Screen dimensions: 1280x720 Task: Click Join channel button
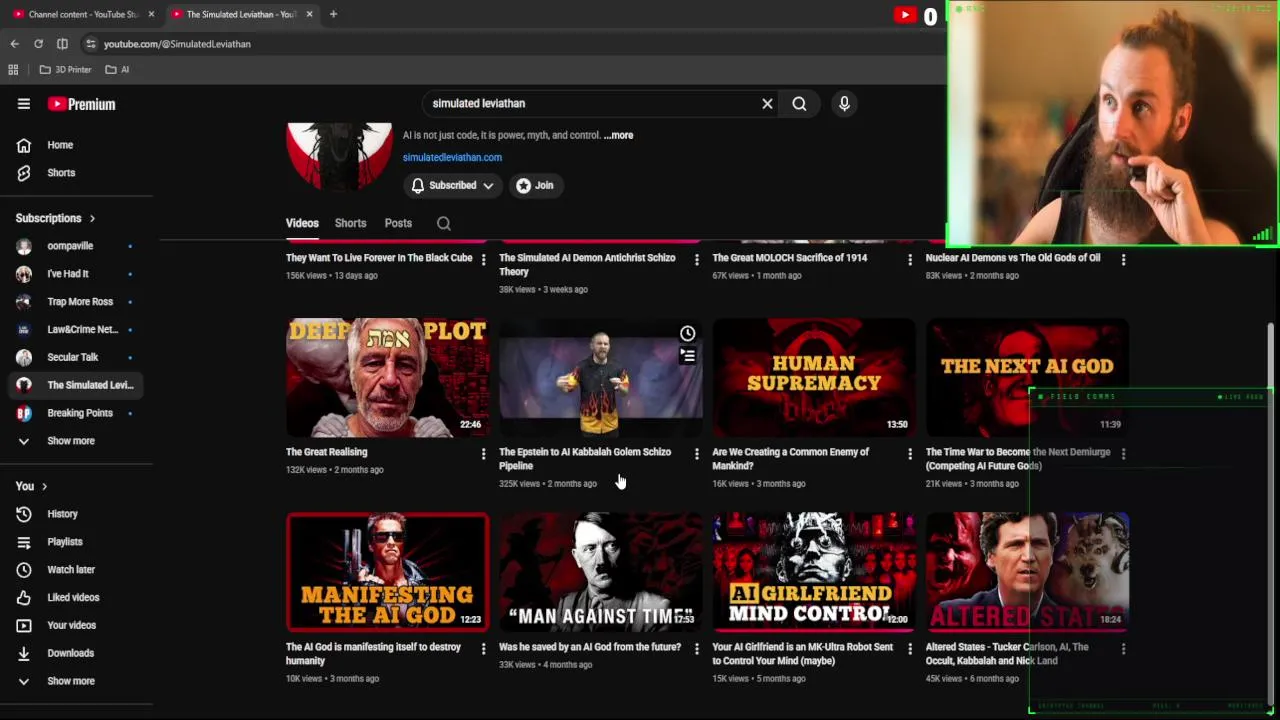(535, 185)
